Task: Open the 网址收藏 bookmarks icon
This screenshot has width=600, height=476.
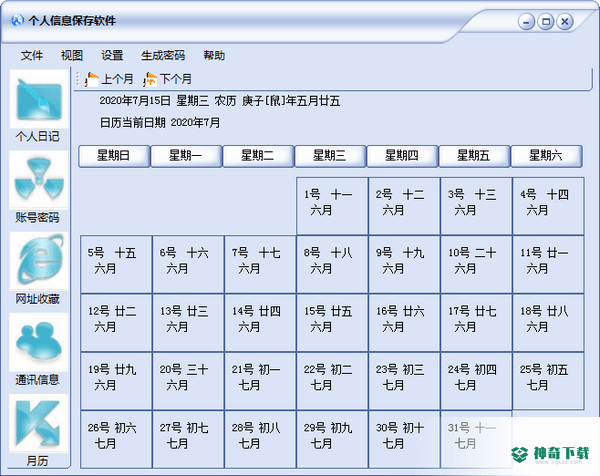Action: 39,261
